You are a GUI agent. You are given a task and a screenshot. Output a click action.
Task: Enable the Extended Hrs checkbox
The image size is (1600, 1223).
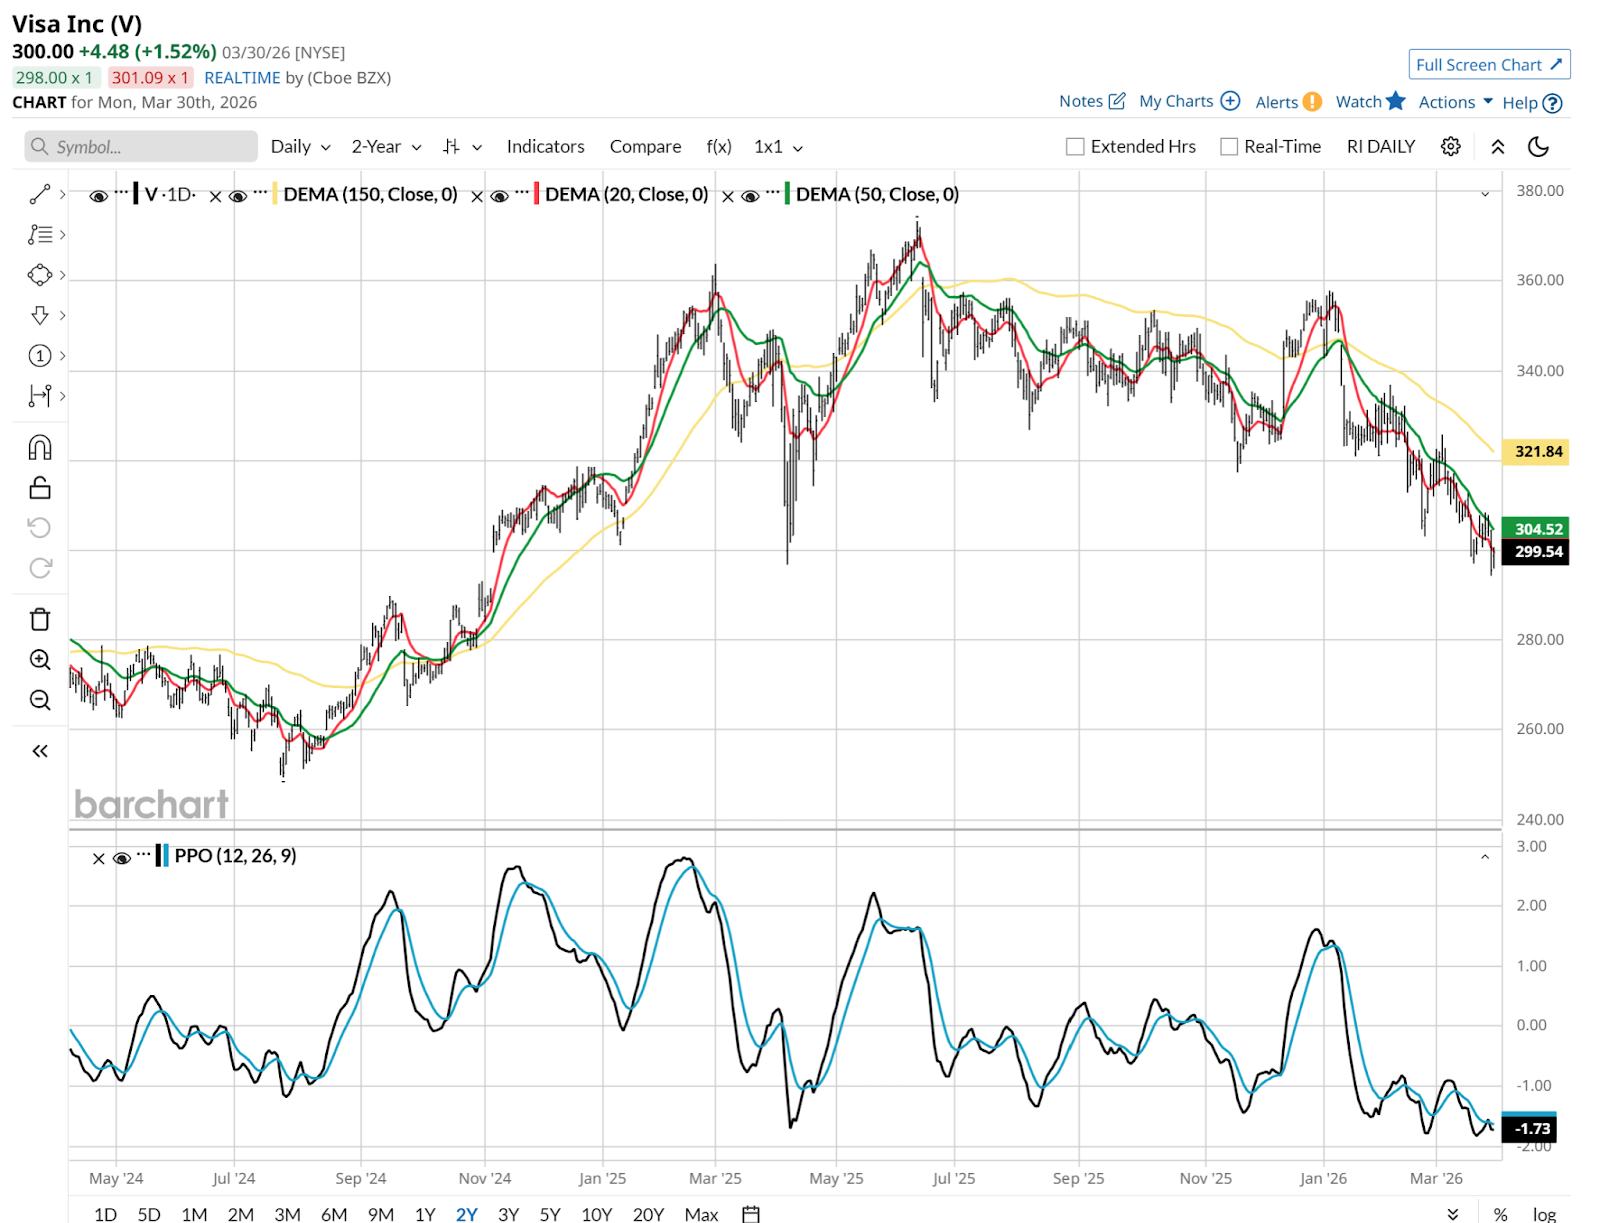click(1075, 147)
